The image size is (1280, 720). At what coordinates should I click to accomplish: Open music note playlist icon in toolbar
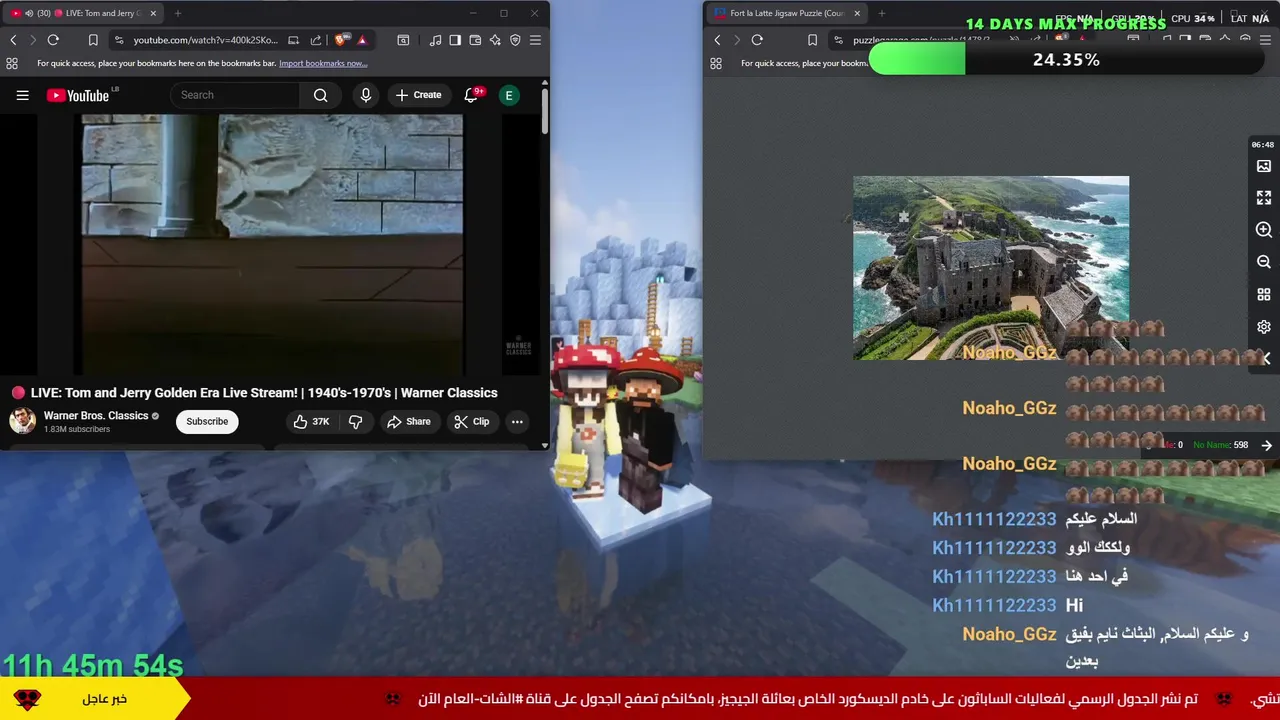[x=435, y=40]
